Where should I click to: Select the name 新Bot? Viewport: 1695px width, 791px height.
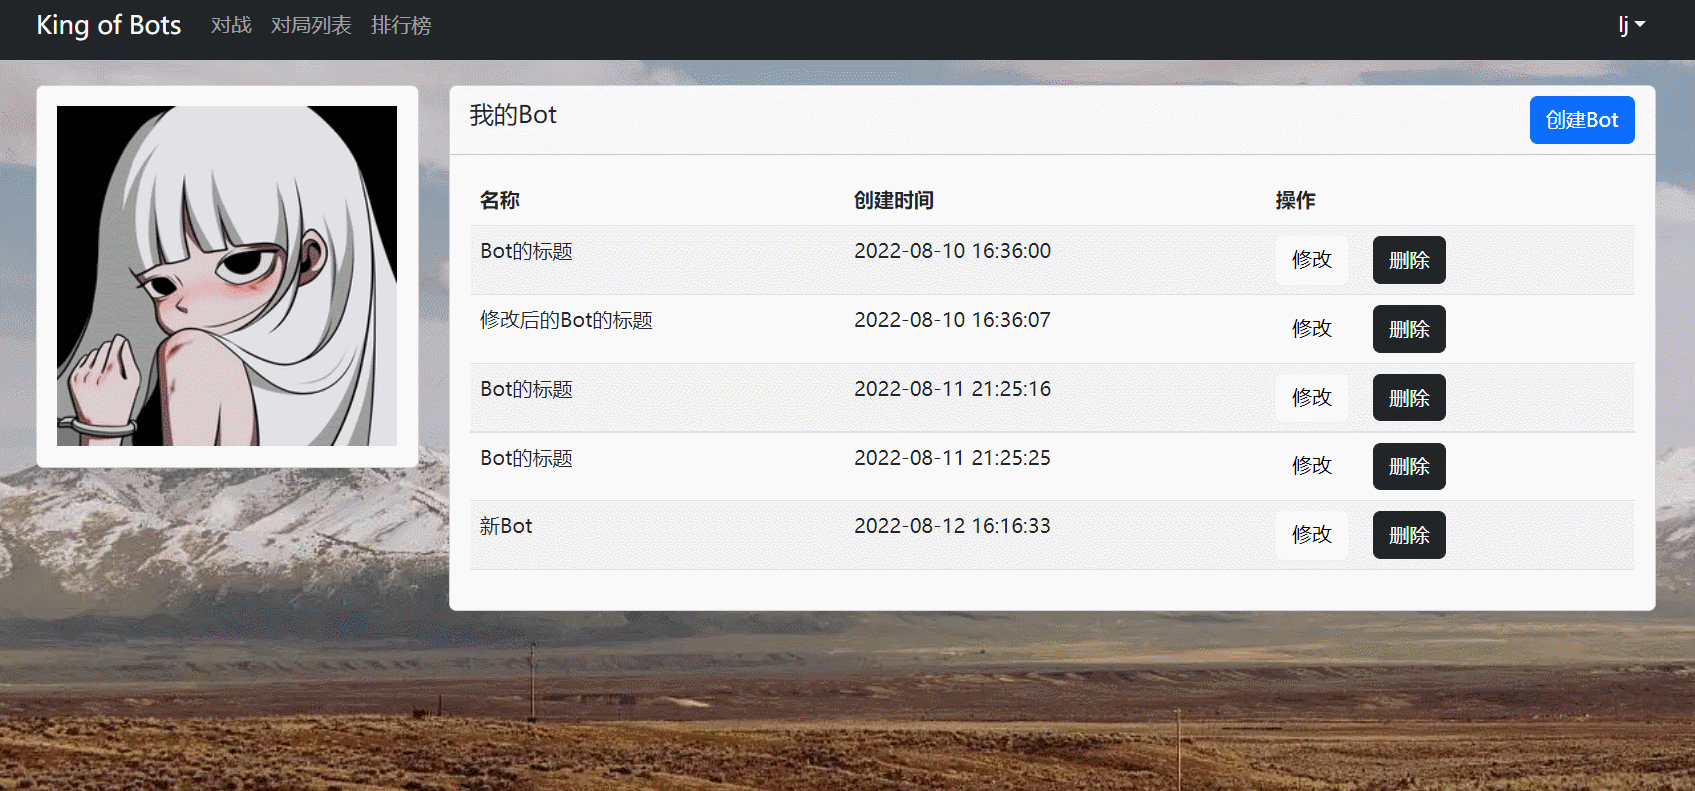coord(506,526)
